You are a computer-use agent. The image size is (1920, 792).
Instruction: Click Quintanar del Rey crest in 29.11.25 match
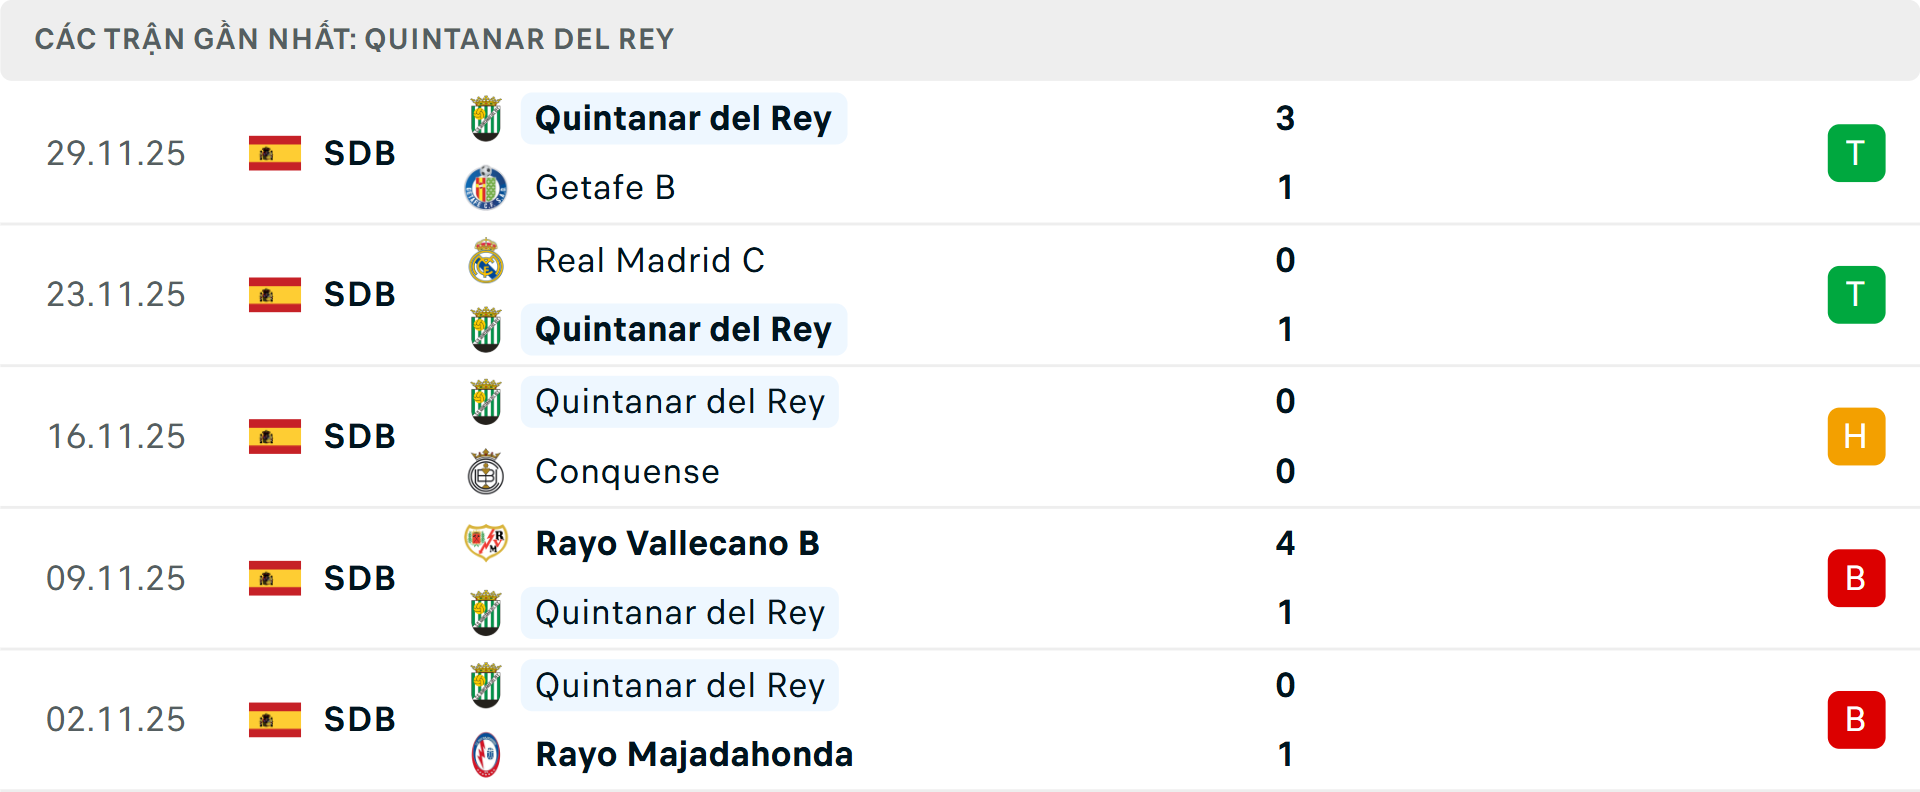point(486,119)
